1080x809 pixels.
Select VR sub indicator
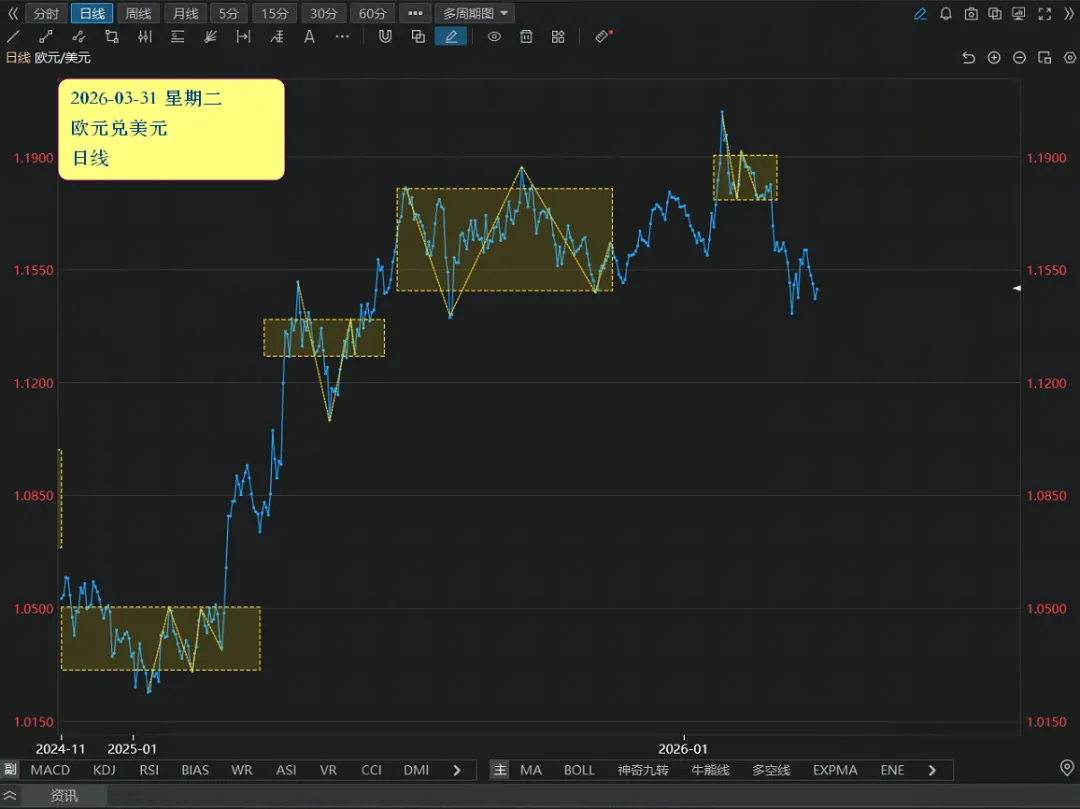pos(329,770)
